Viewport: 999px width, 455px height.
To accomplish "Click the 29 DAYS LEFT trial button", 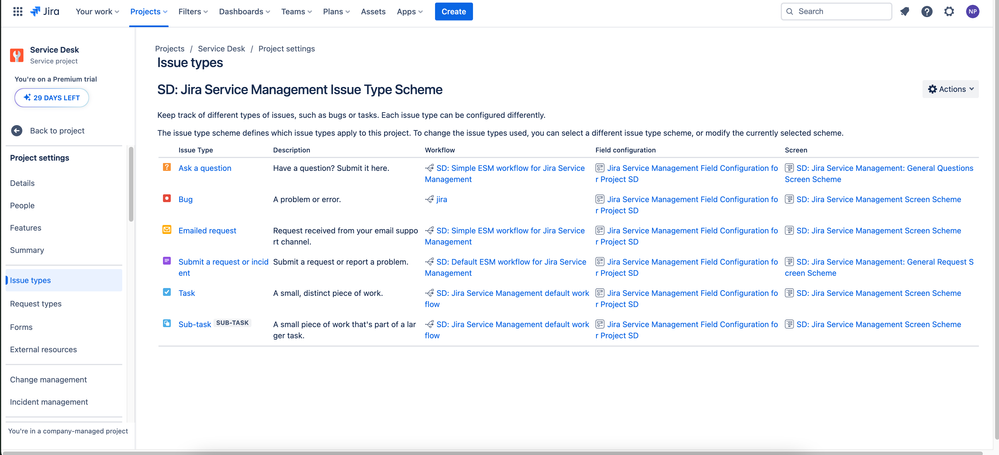I will [52, 98].
